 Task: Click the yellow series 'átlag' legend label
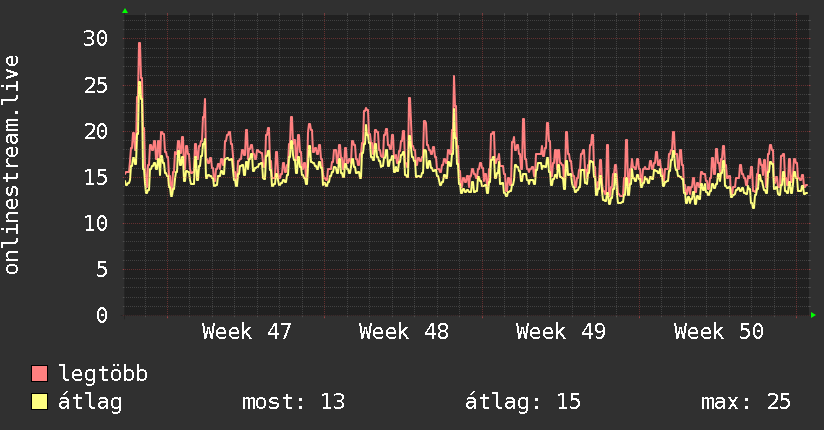click(90, 402)
